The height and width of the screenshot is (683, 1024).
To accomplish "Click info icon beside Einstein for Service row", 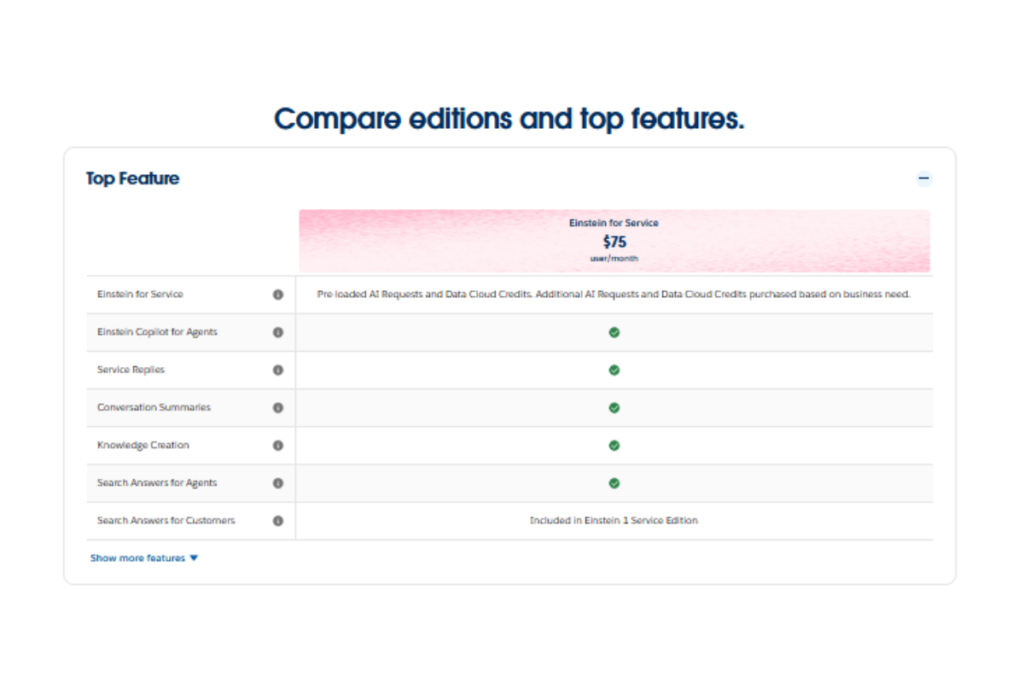I will (x=278, y=294).
